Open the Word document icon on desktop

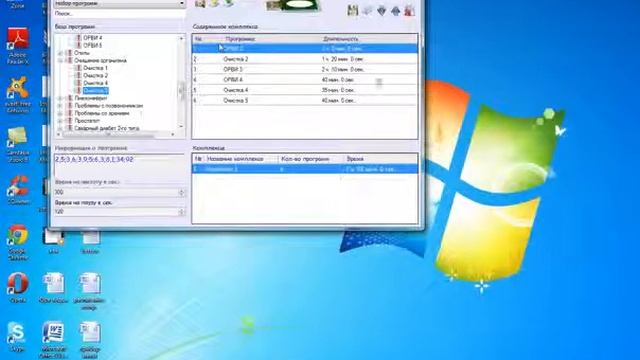pos(53,339)
